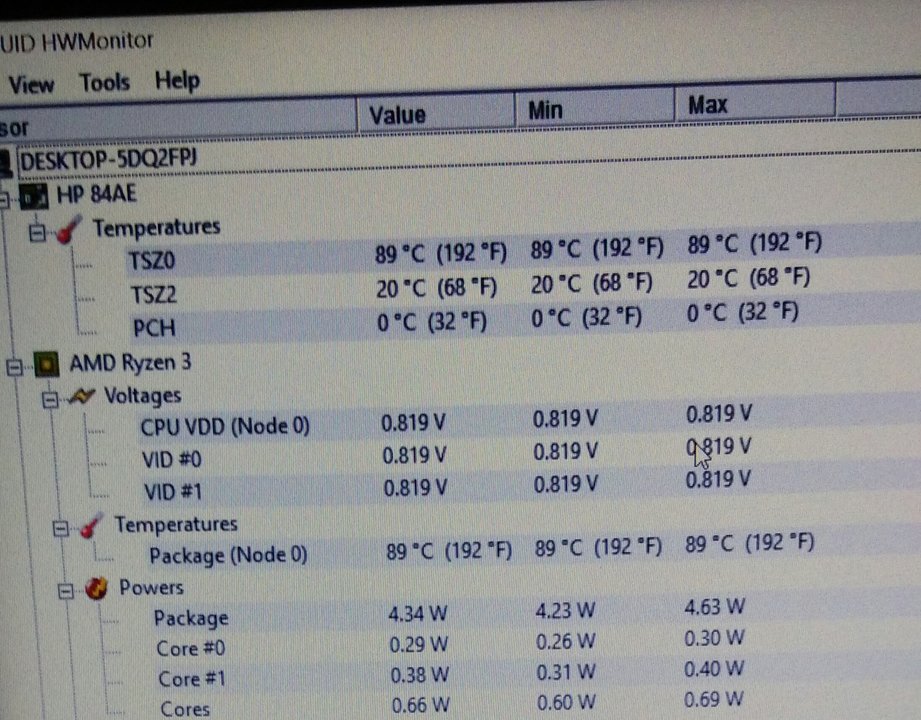Click Core #0 value 0.29 W
This screenshot has width=921, height=720.
(419, 644)
